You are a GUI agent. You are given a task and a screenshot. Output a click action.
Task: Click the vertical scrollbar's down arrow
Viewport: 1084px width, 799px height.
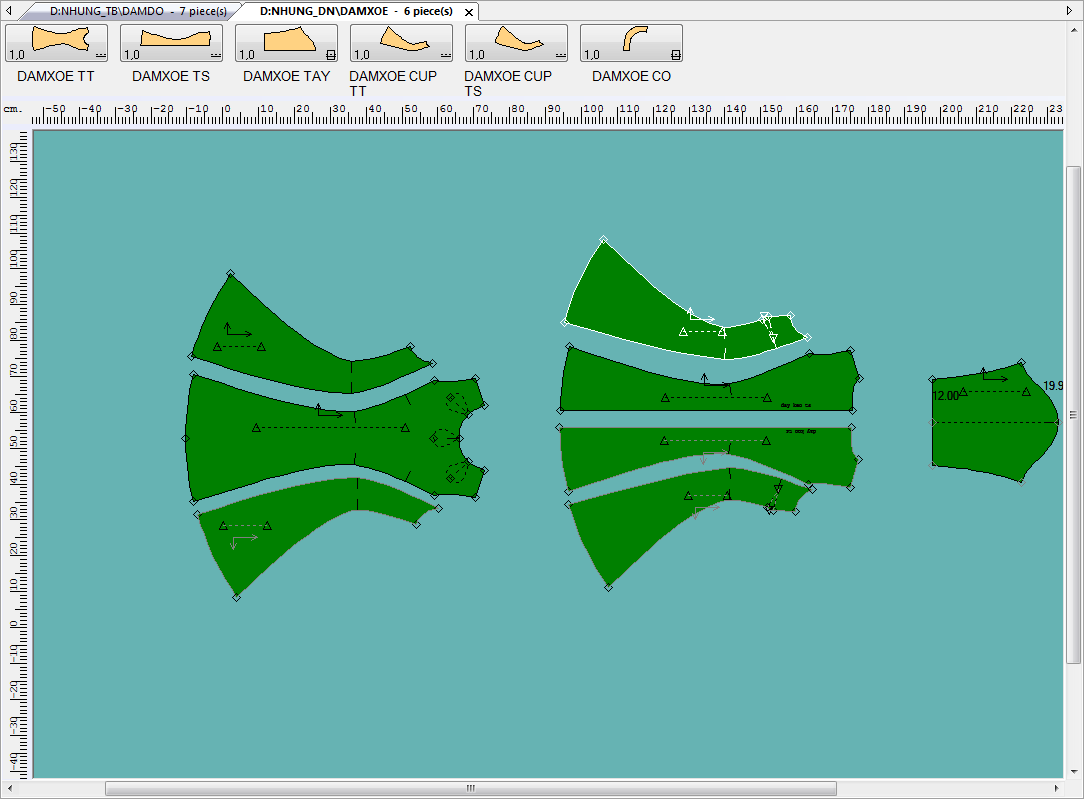click(x=1074, y=771)
